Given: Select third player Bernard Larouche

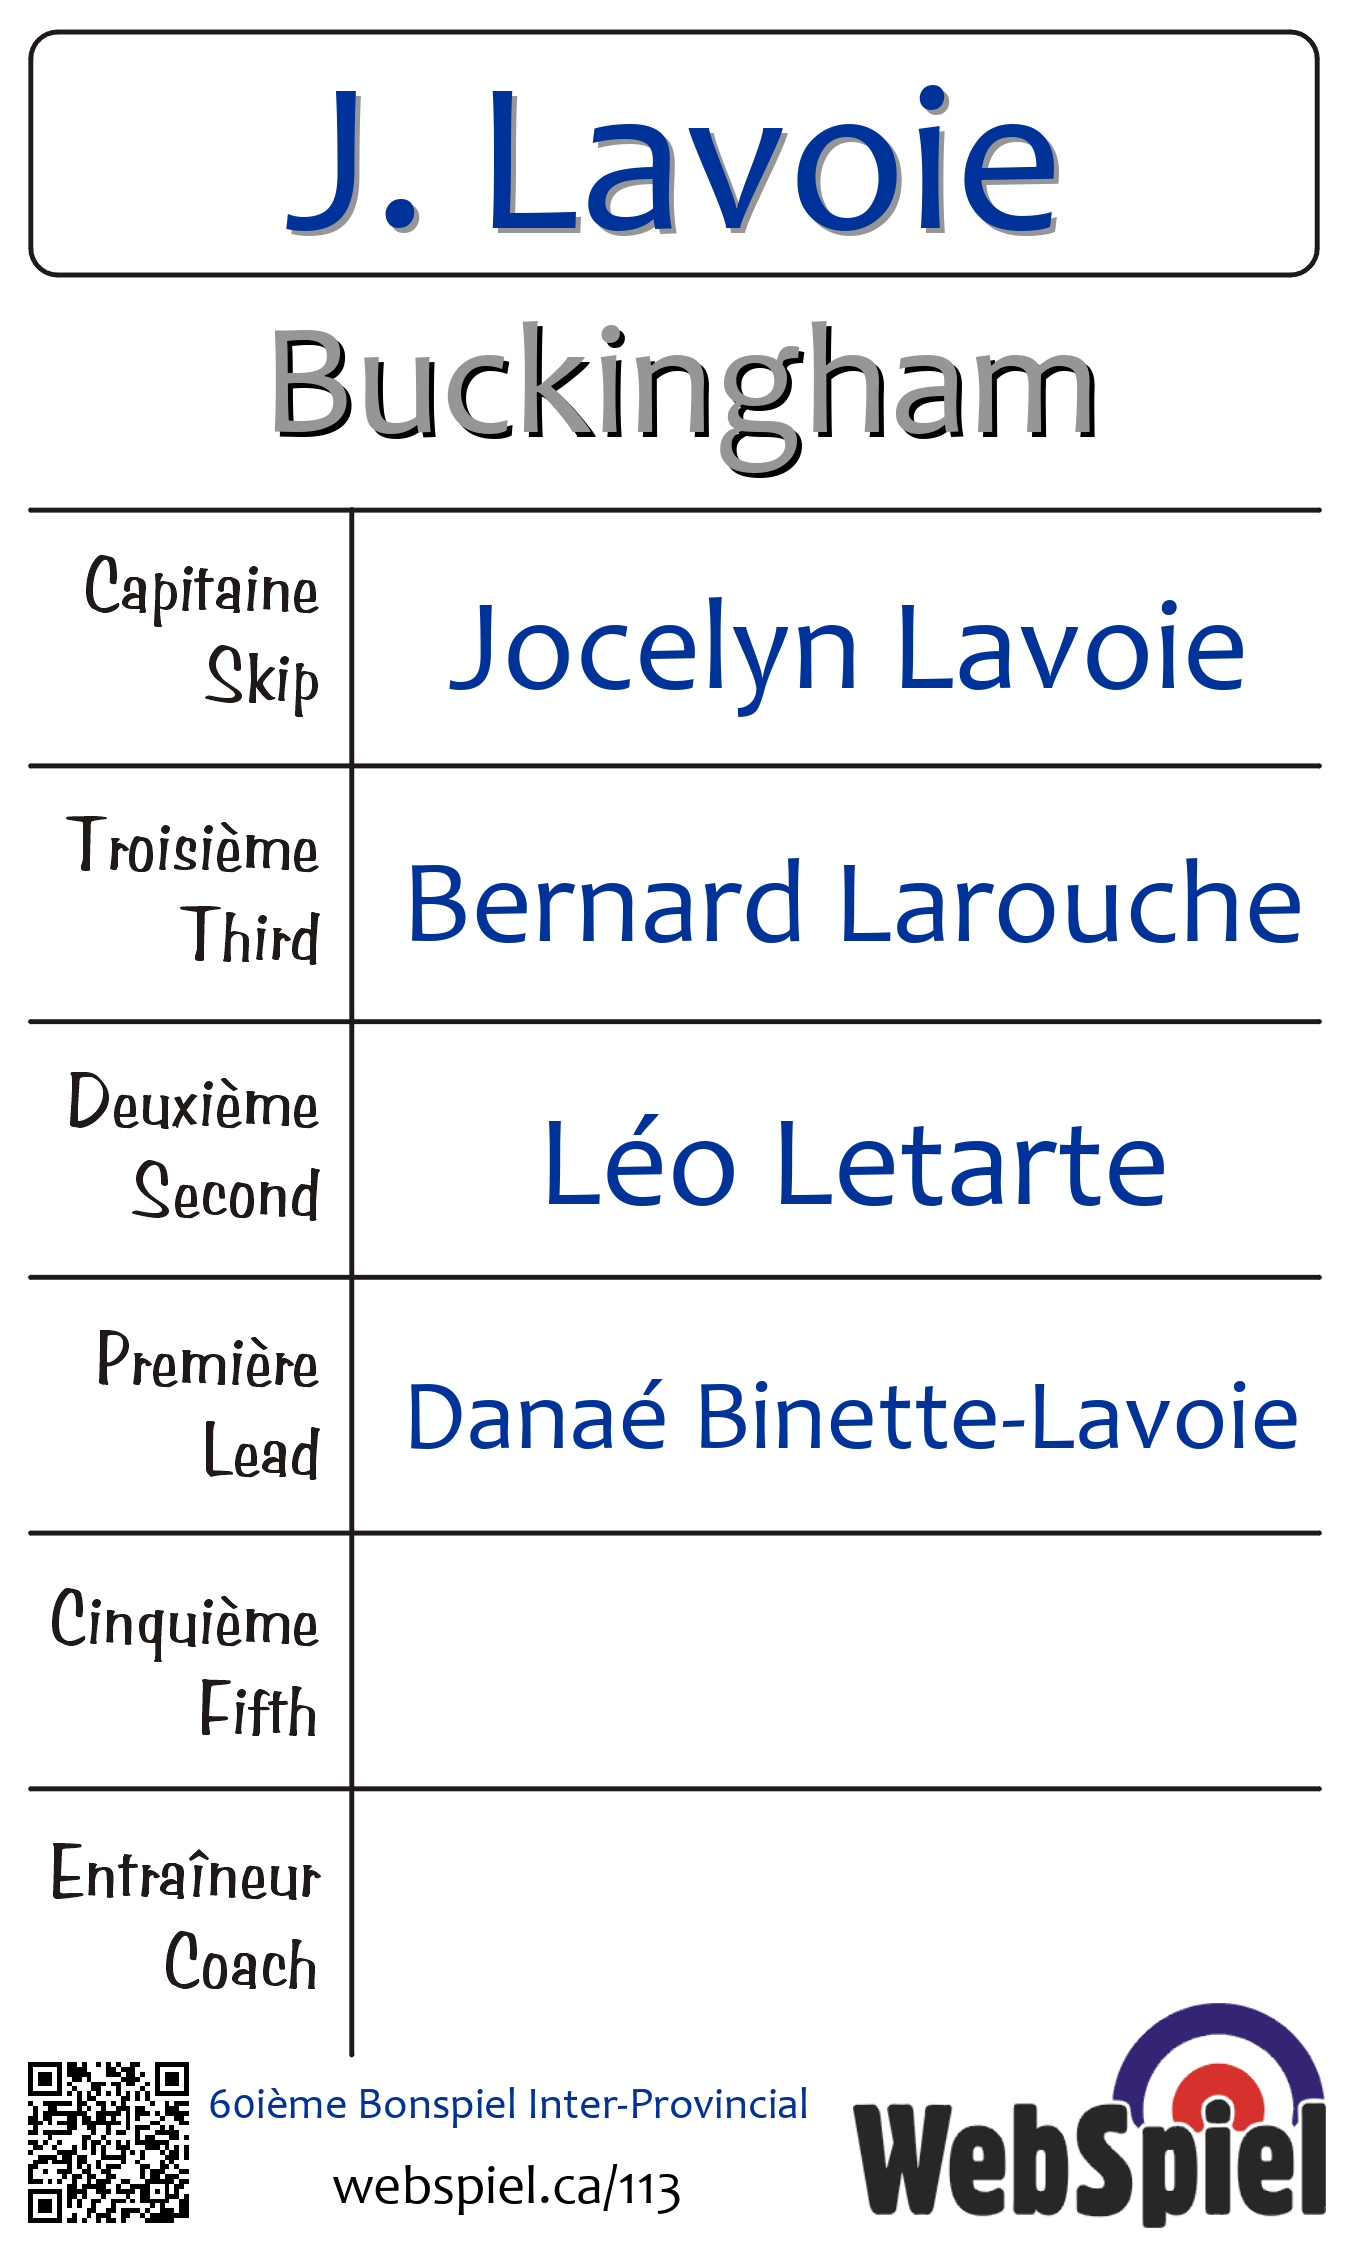Looking at the screenshot, I should click(x=854, y=904).
